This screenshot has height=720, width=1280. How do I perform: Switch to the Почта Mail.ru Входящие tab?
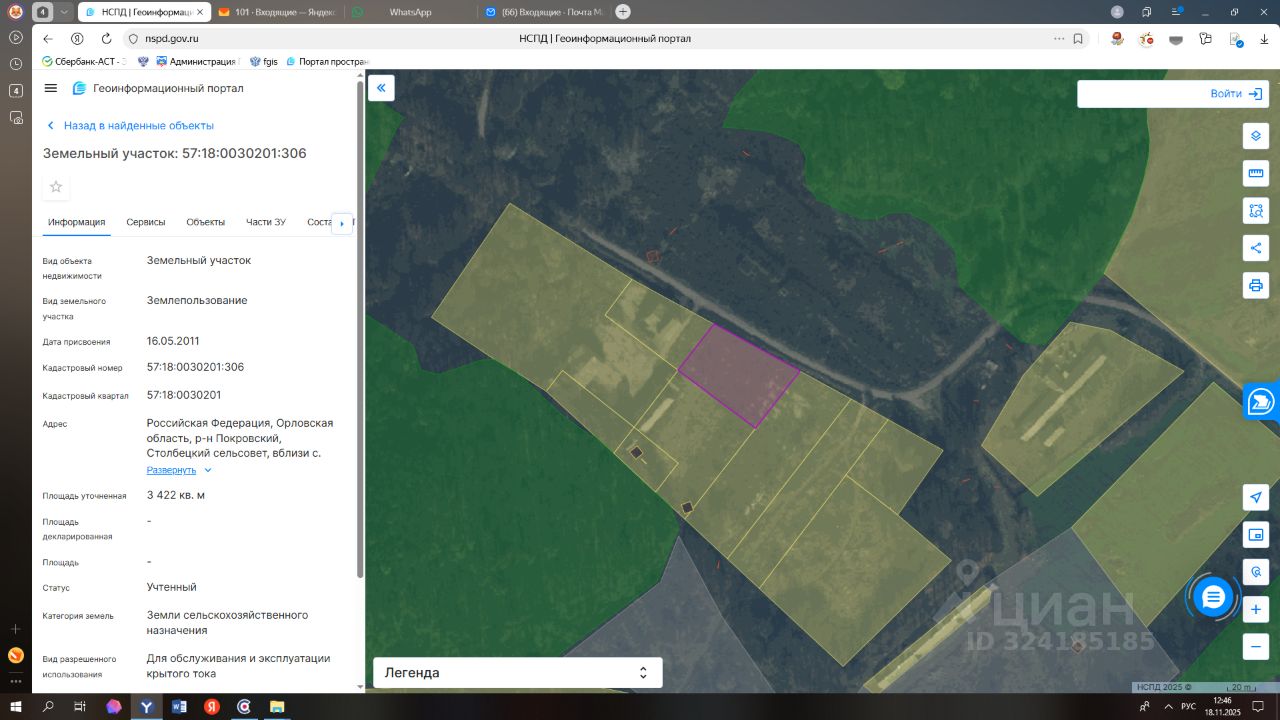click(544, 12)
